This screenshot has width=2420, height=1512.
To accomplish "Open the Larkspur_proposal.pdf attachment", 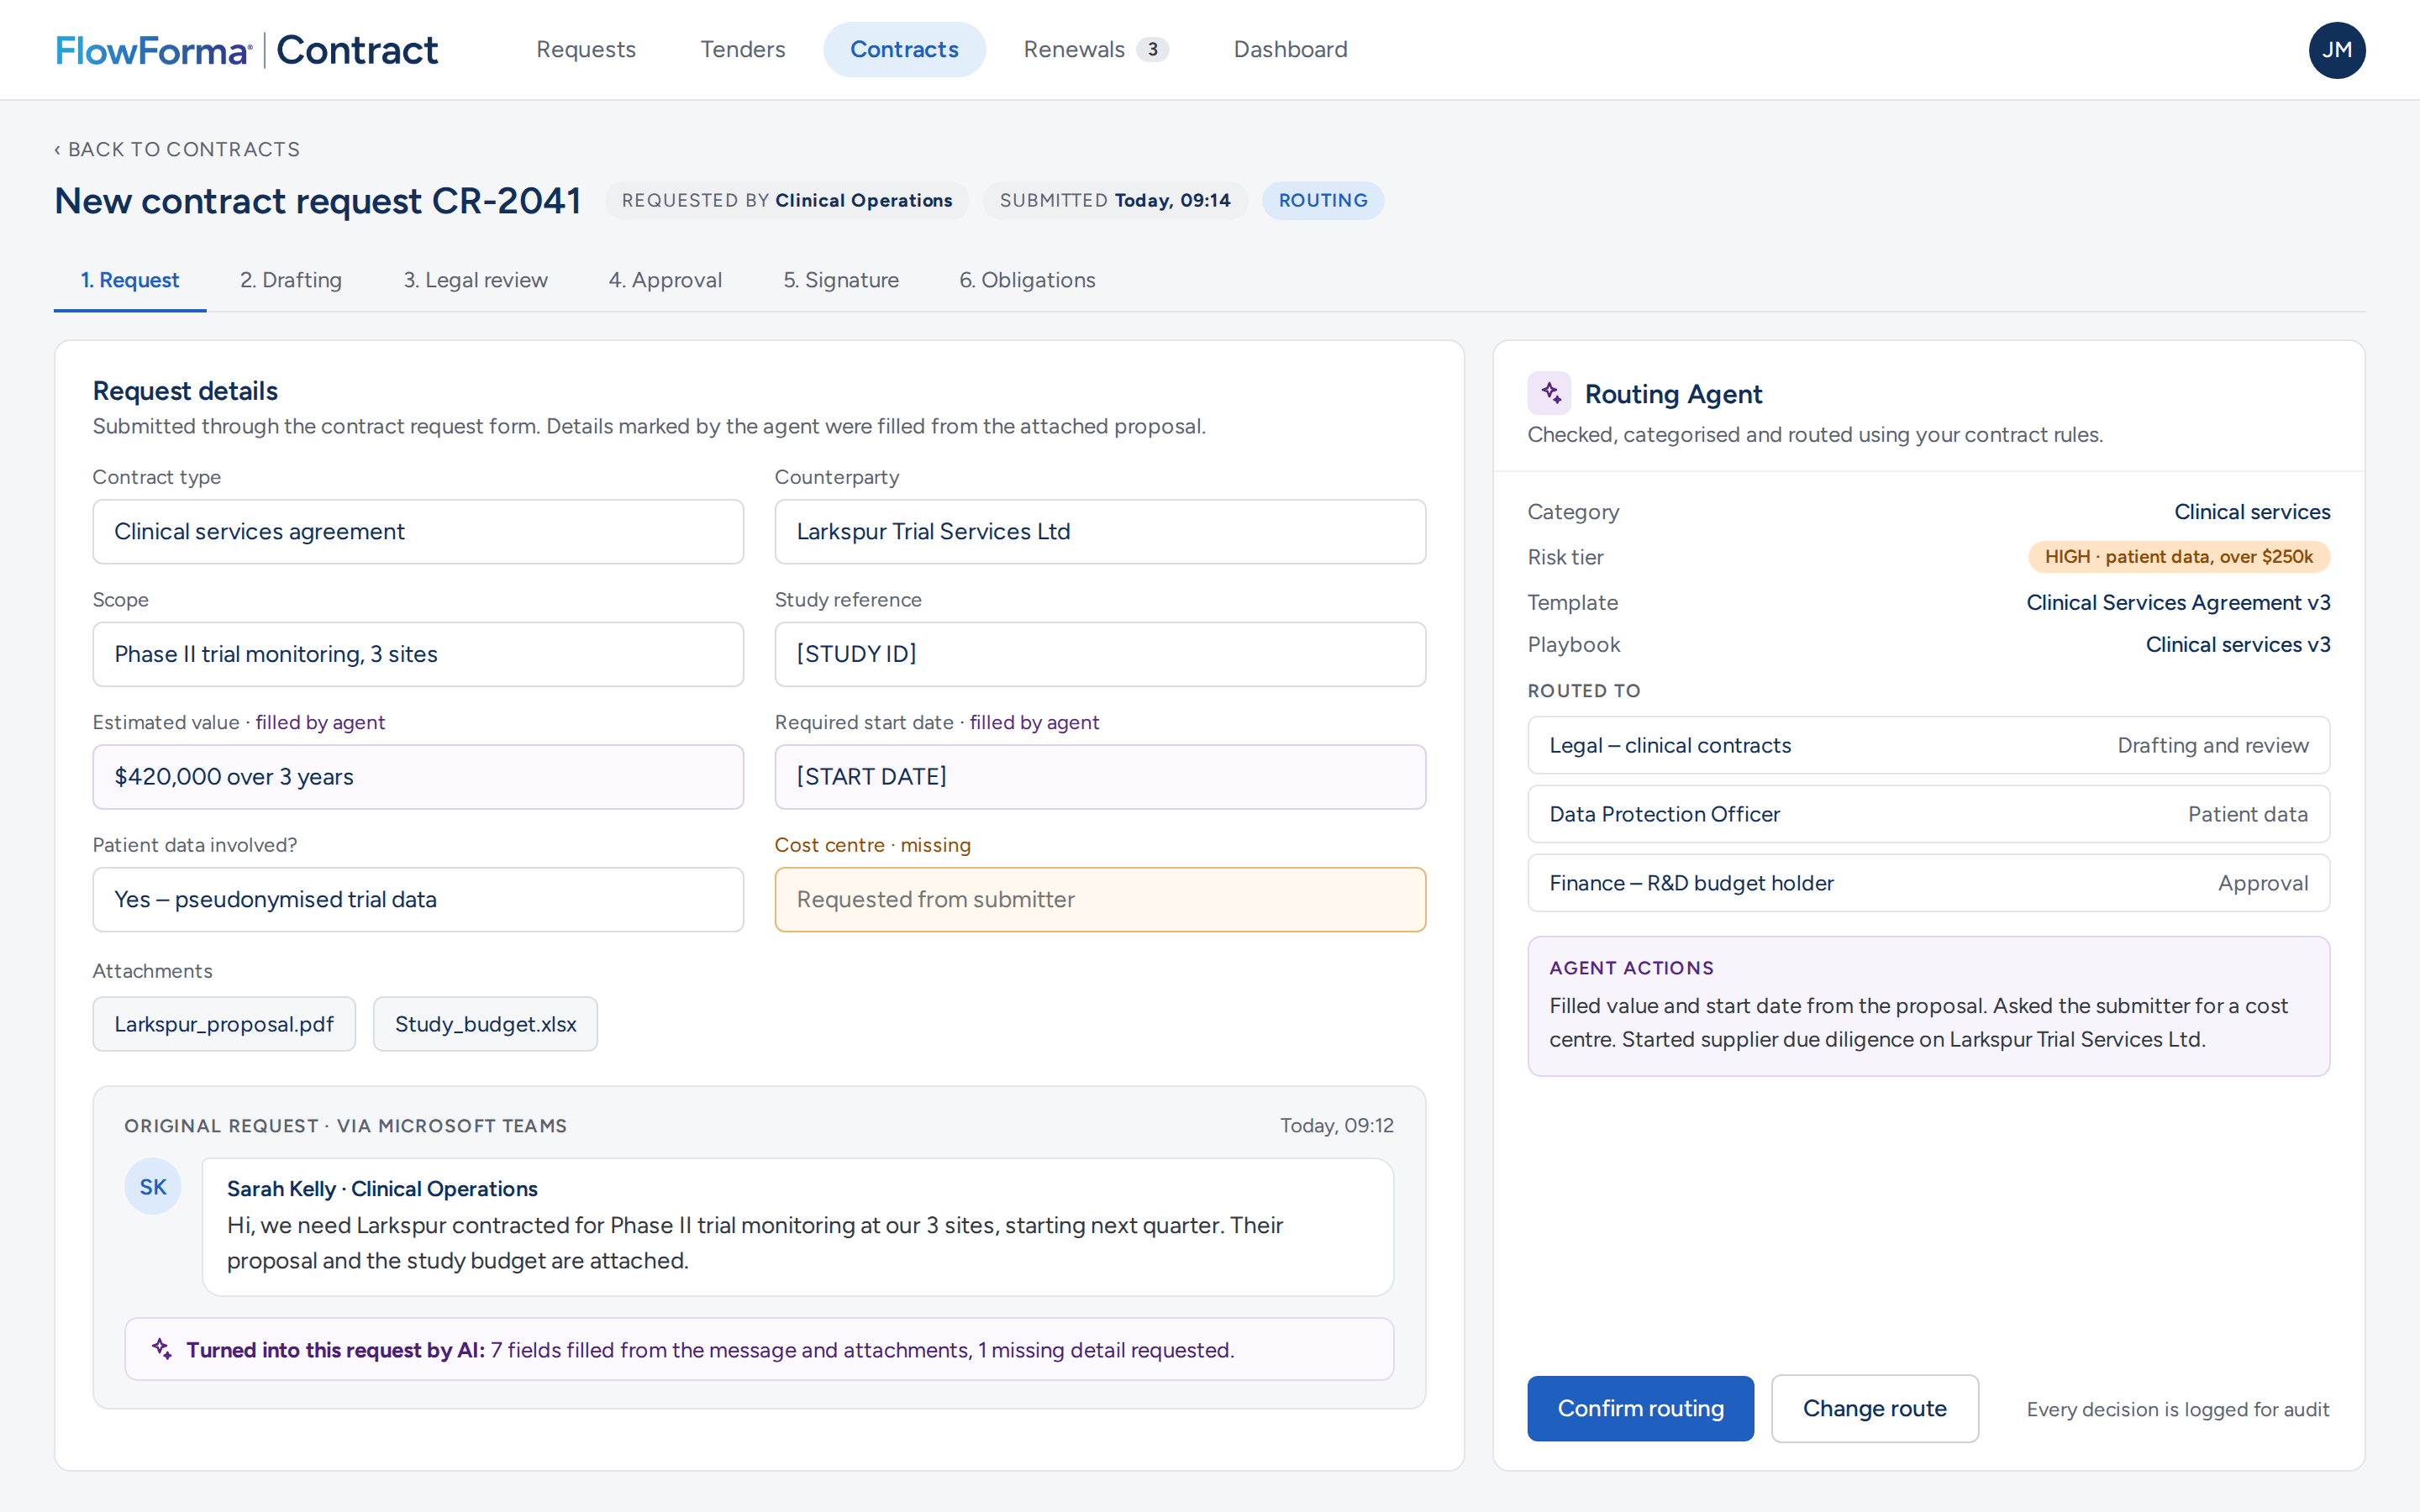I will point(224,1023).
